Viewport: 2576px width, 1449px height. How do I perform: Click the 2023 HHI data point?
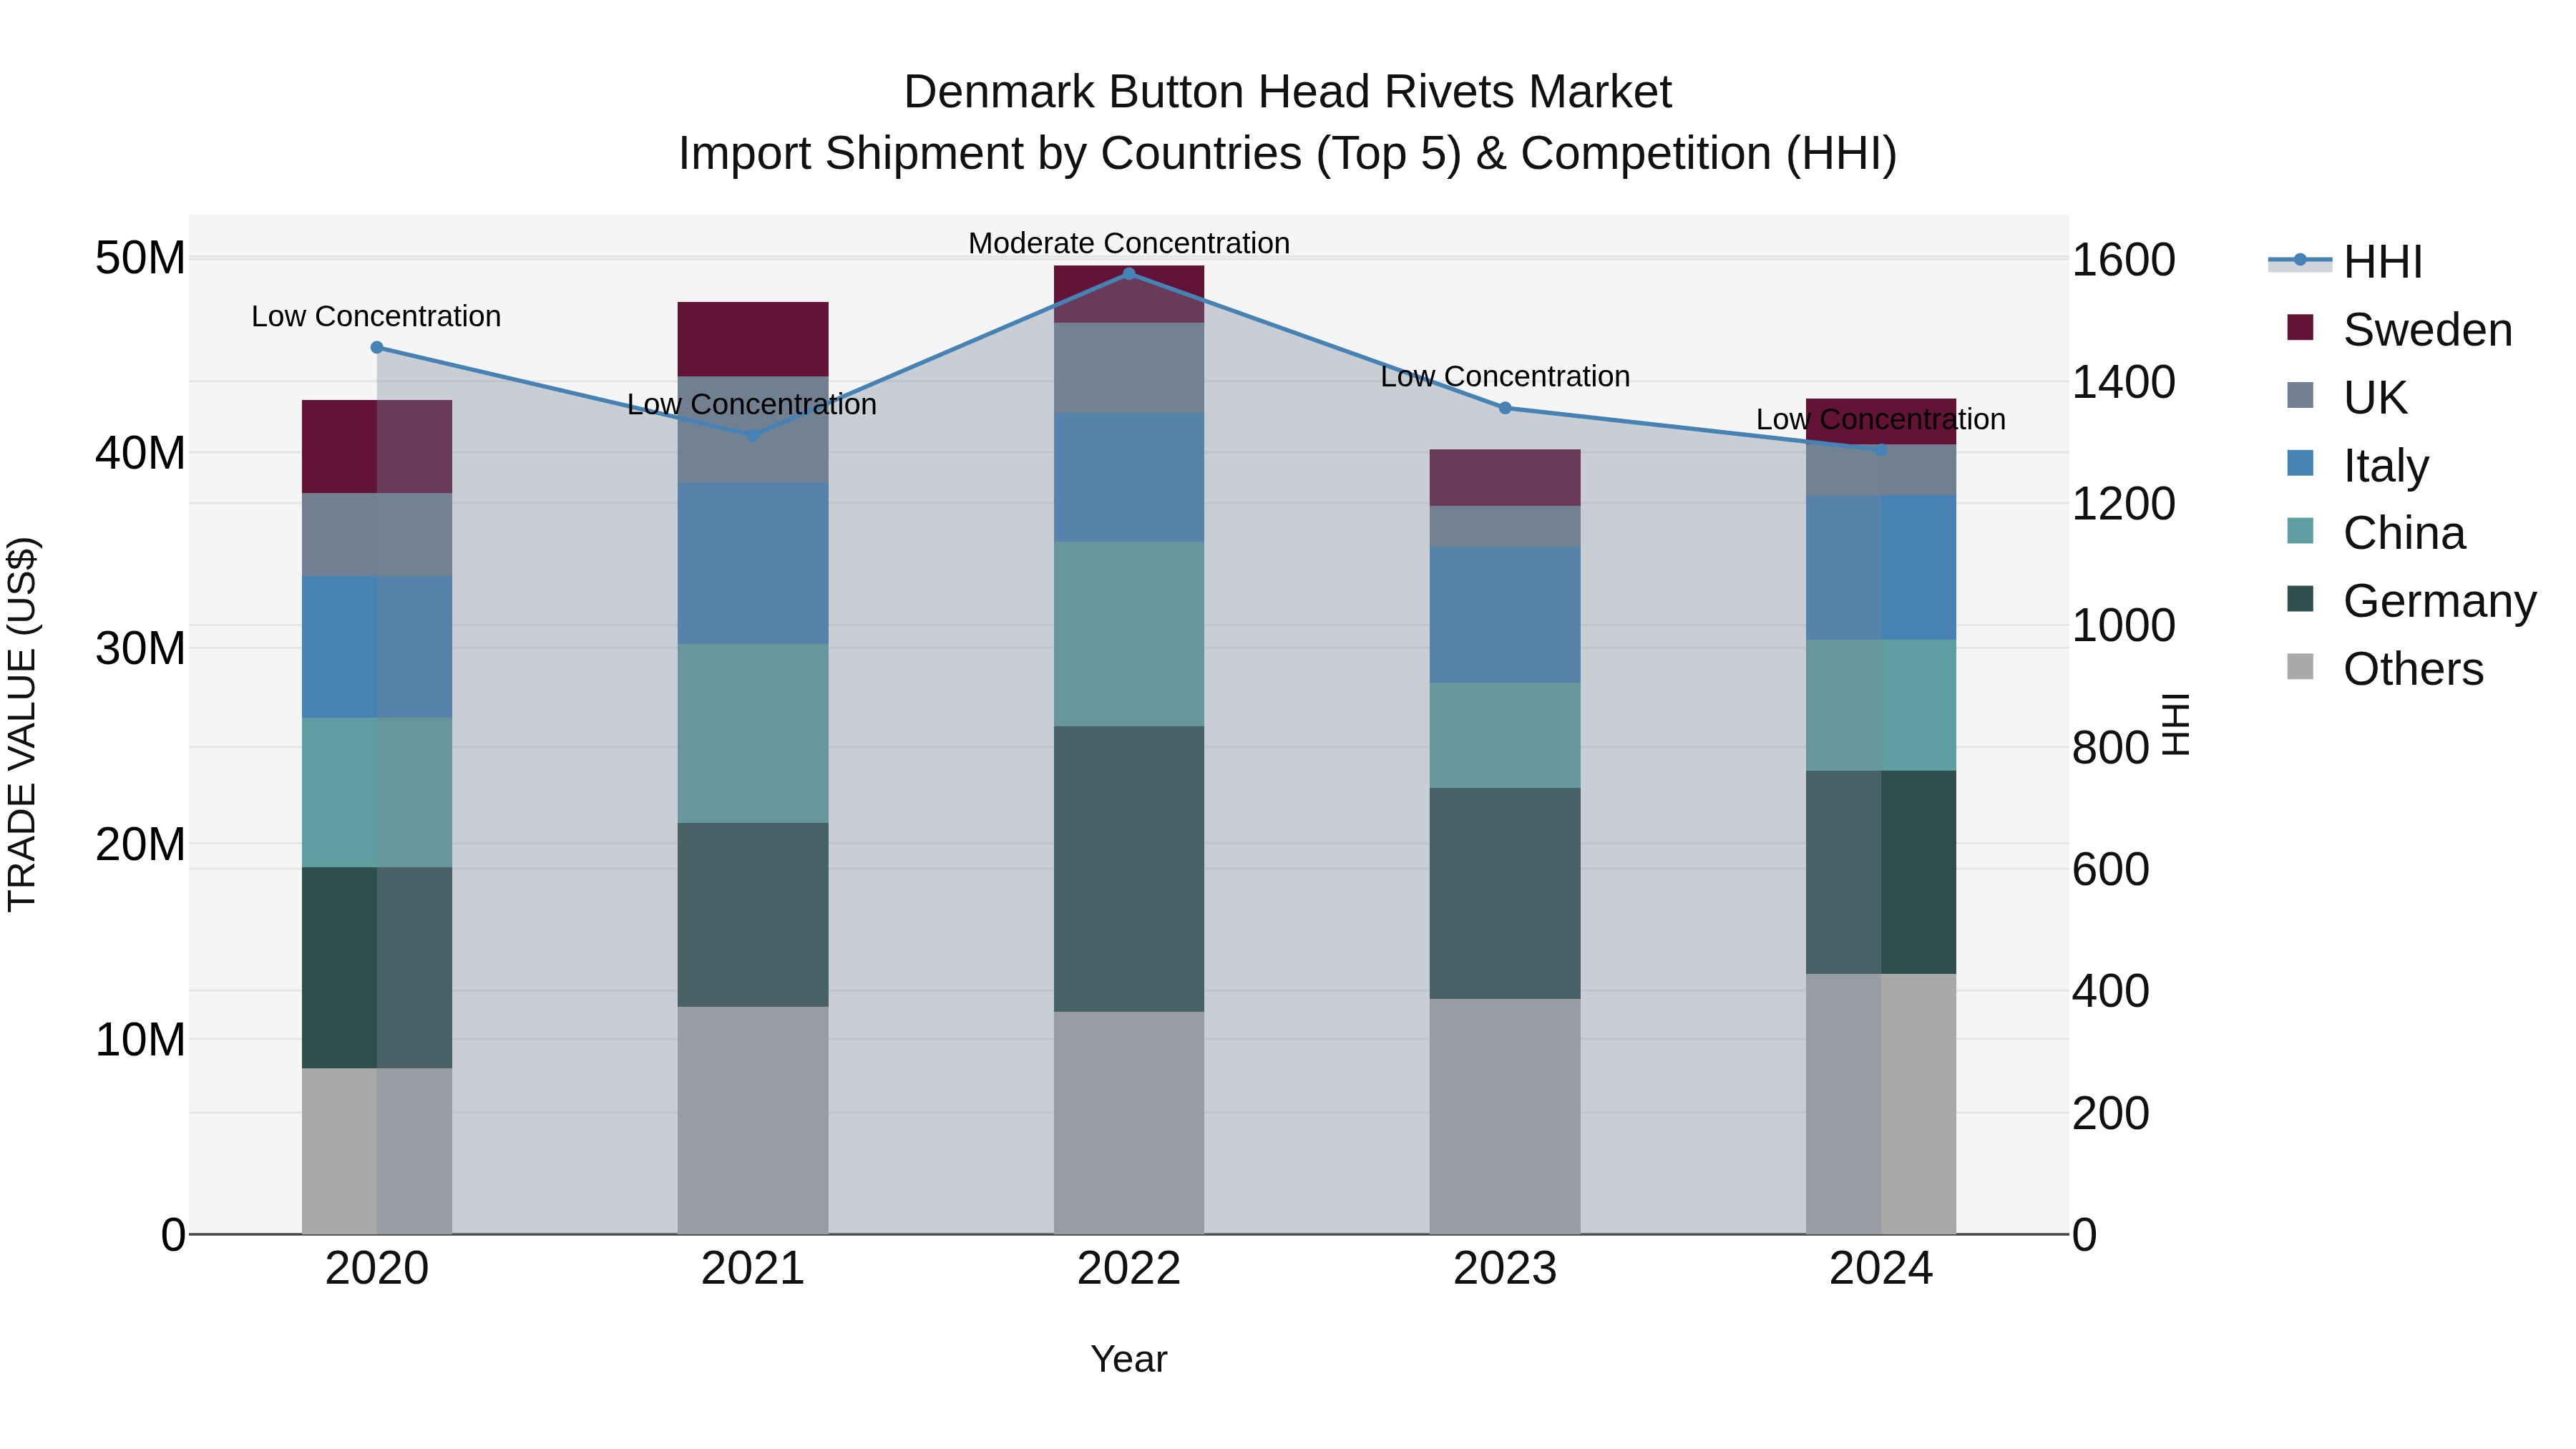(x=1505, y=408)
